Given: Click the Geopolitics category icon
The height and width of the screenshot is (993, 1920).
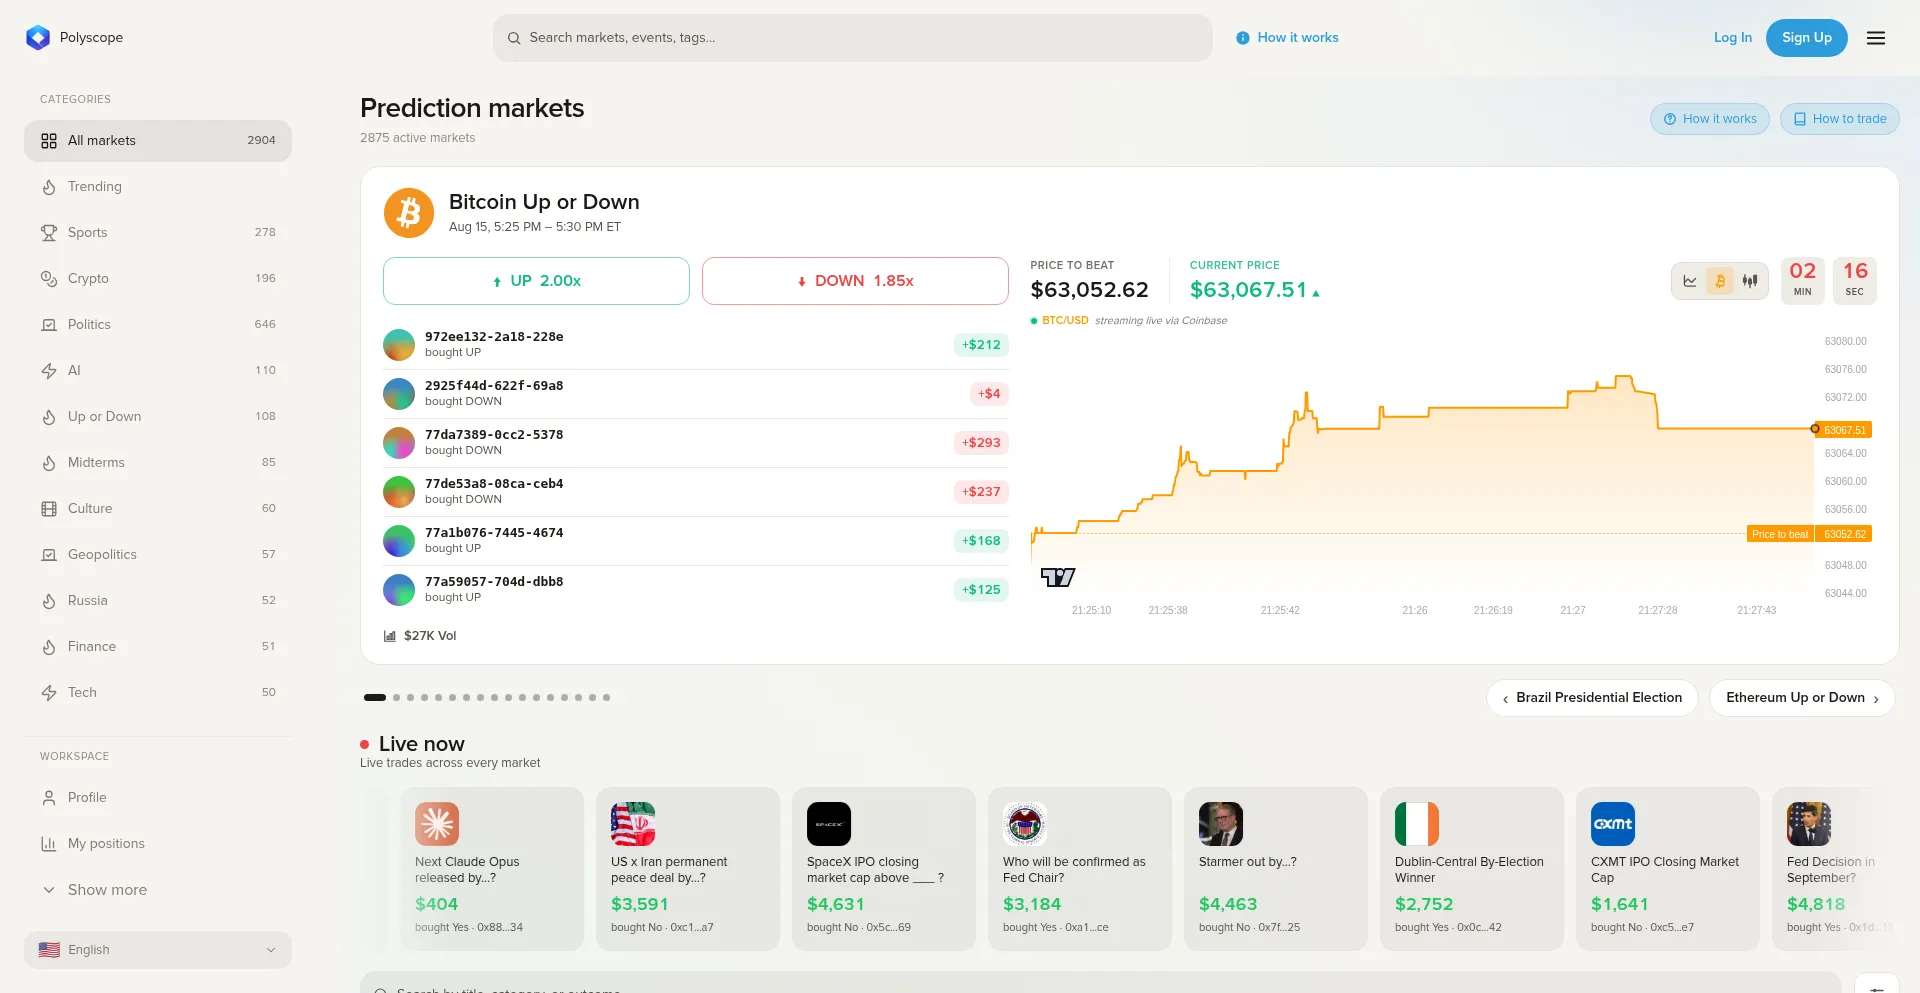Looking at the screenshot, I should [49, 555].
